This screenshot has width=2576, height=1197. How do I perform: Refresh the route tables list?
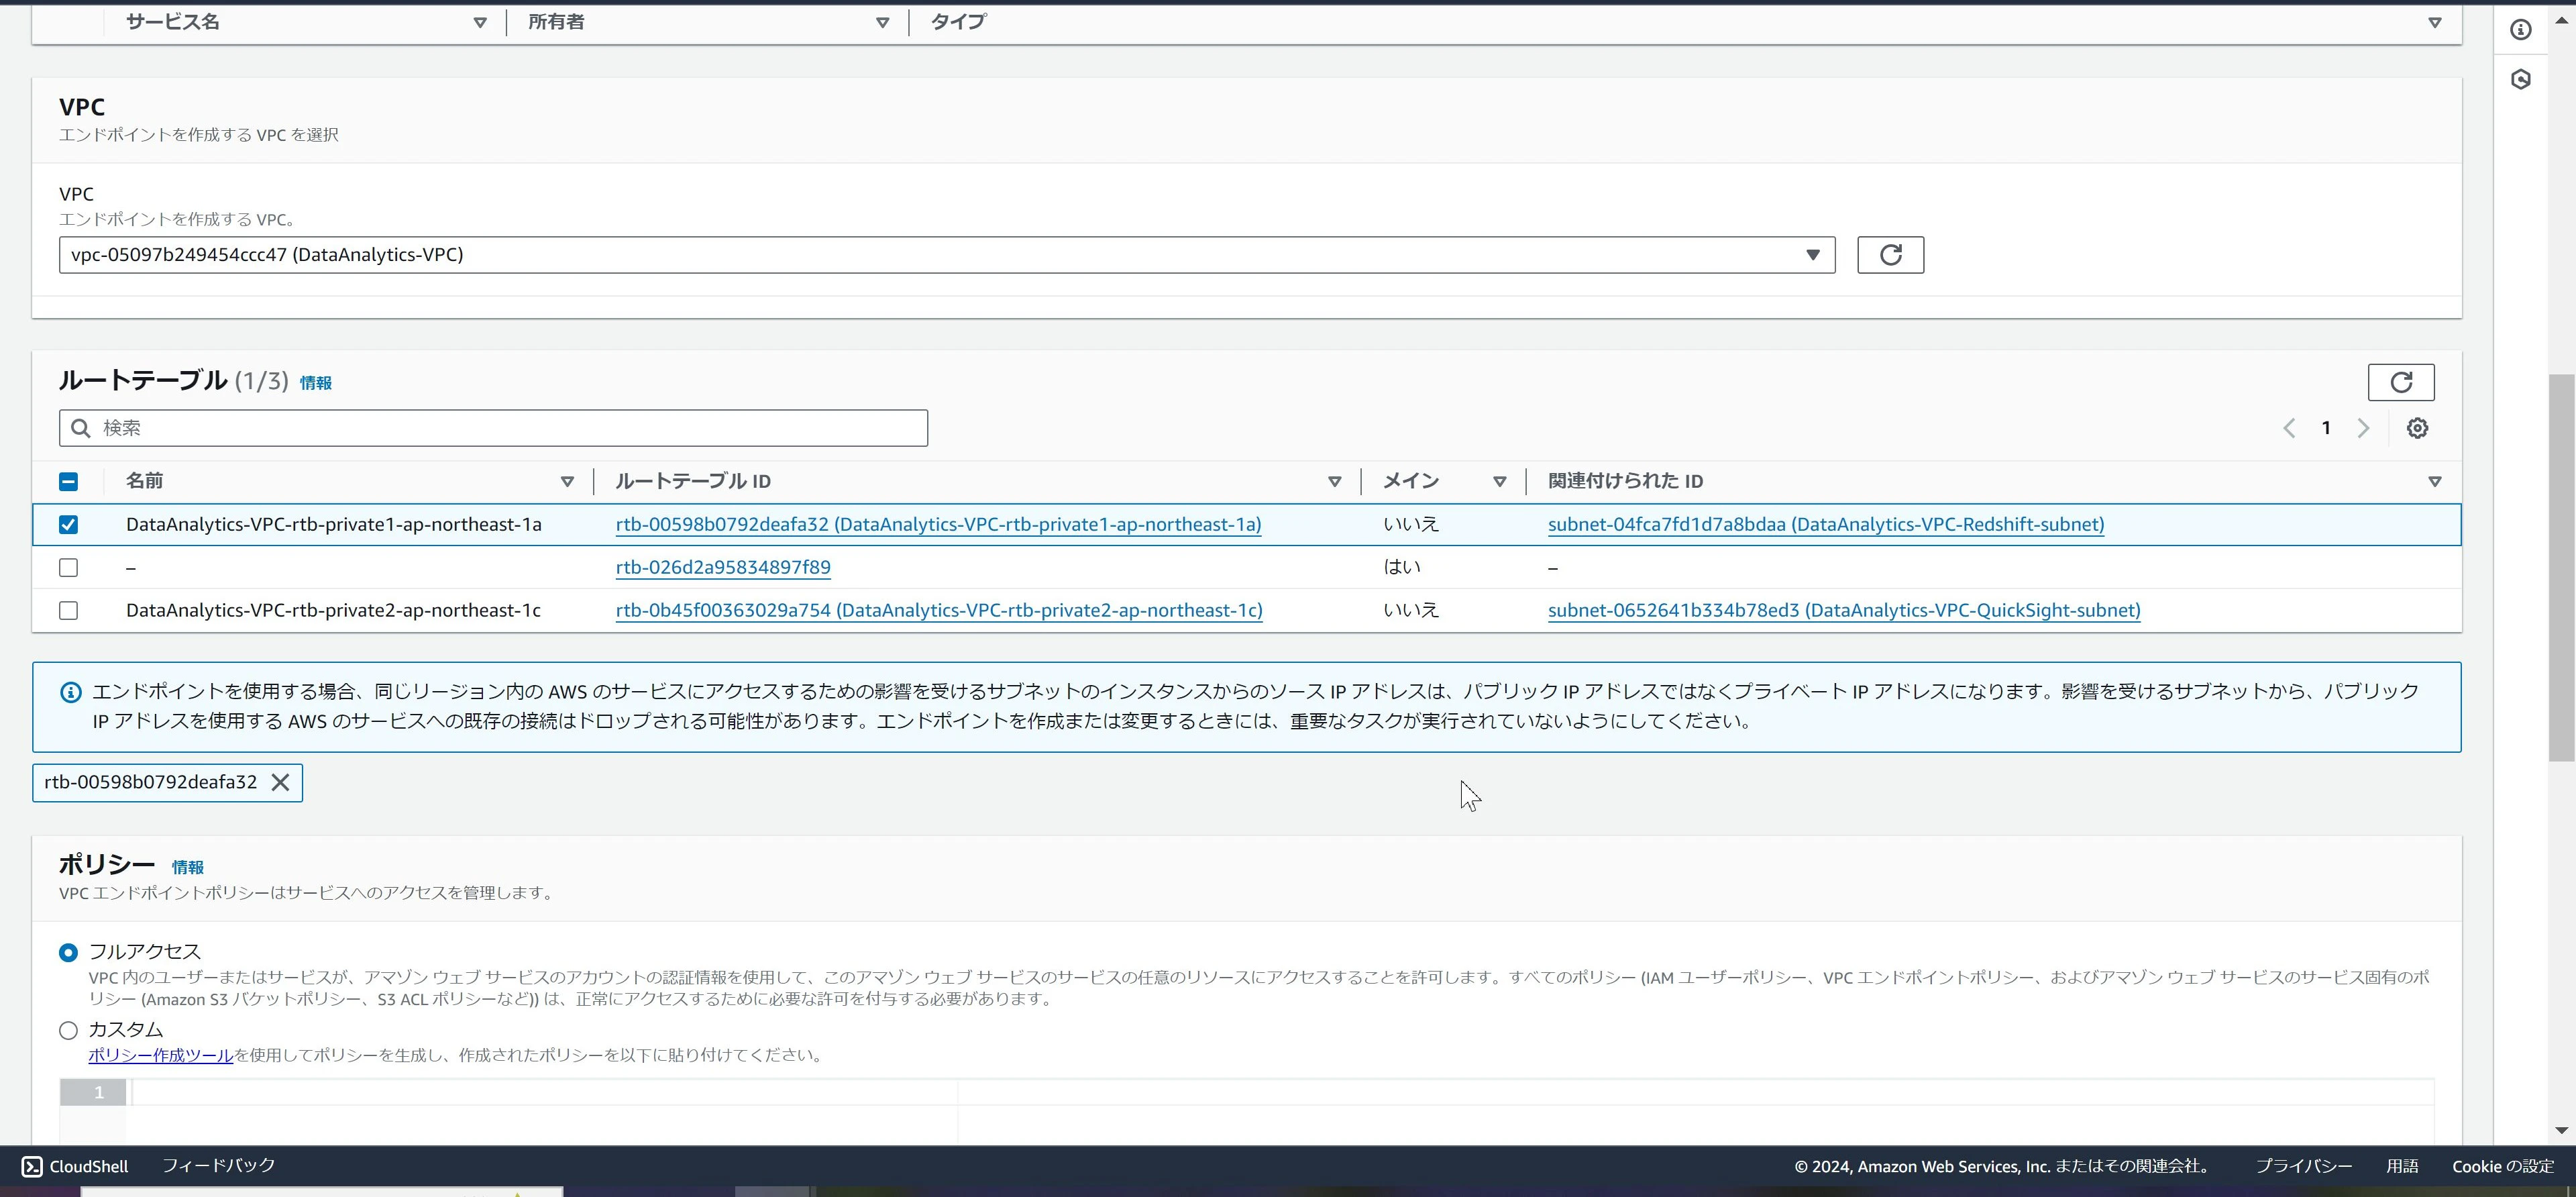coord(2400,382)
